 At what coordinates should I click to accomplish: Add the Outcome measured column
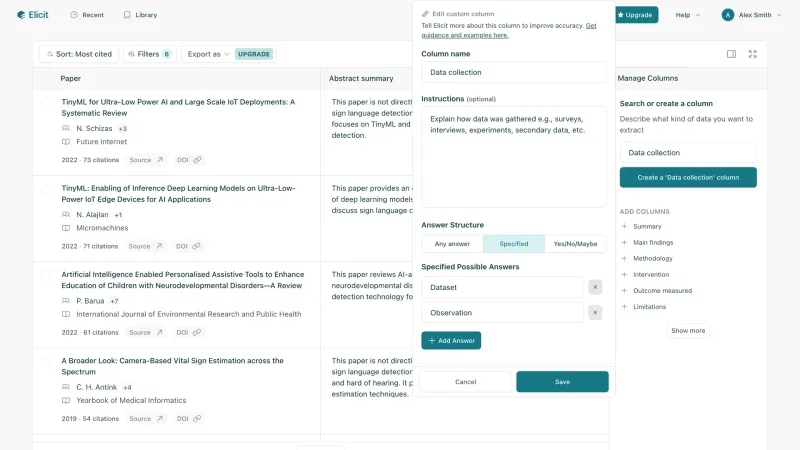[656, 291]
